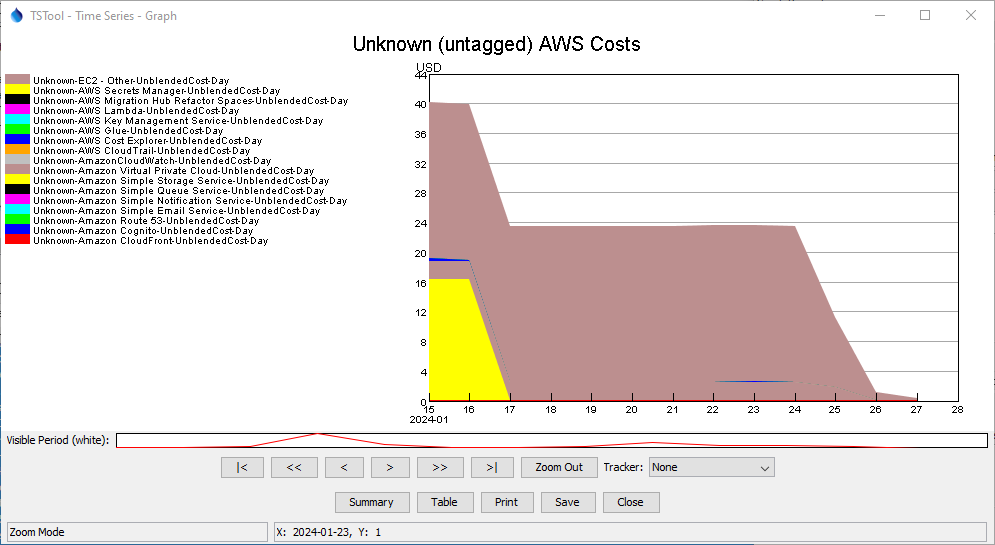Click the Unknown-AmazonCloudWatch legend label
995x545 pixels.
pyautogui.click(x=152, y=161)
